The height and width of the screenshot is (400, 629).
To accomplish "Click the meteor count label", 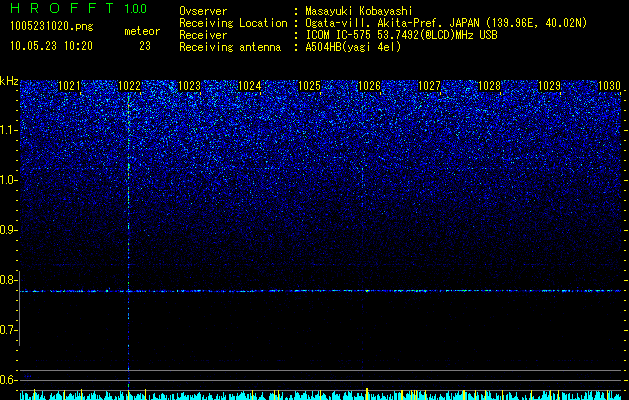I will [142, 31].
